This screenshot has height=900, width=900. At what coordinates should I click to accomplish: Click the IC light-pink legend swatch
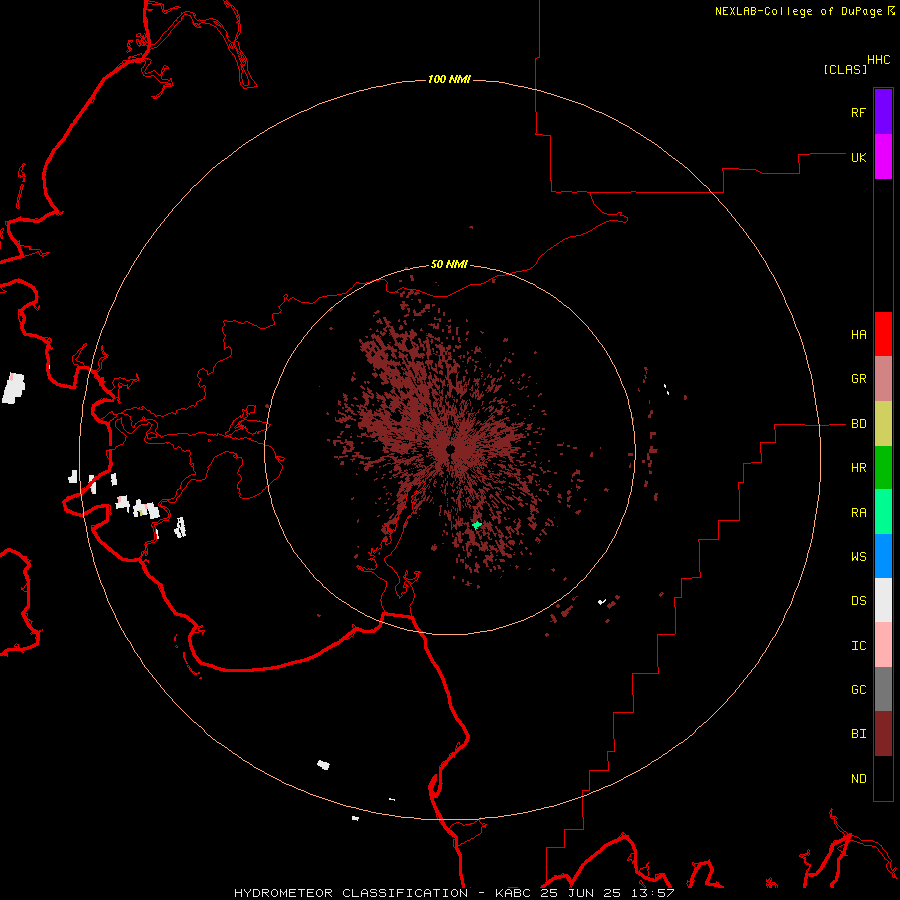(x=883, y=645)
